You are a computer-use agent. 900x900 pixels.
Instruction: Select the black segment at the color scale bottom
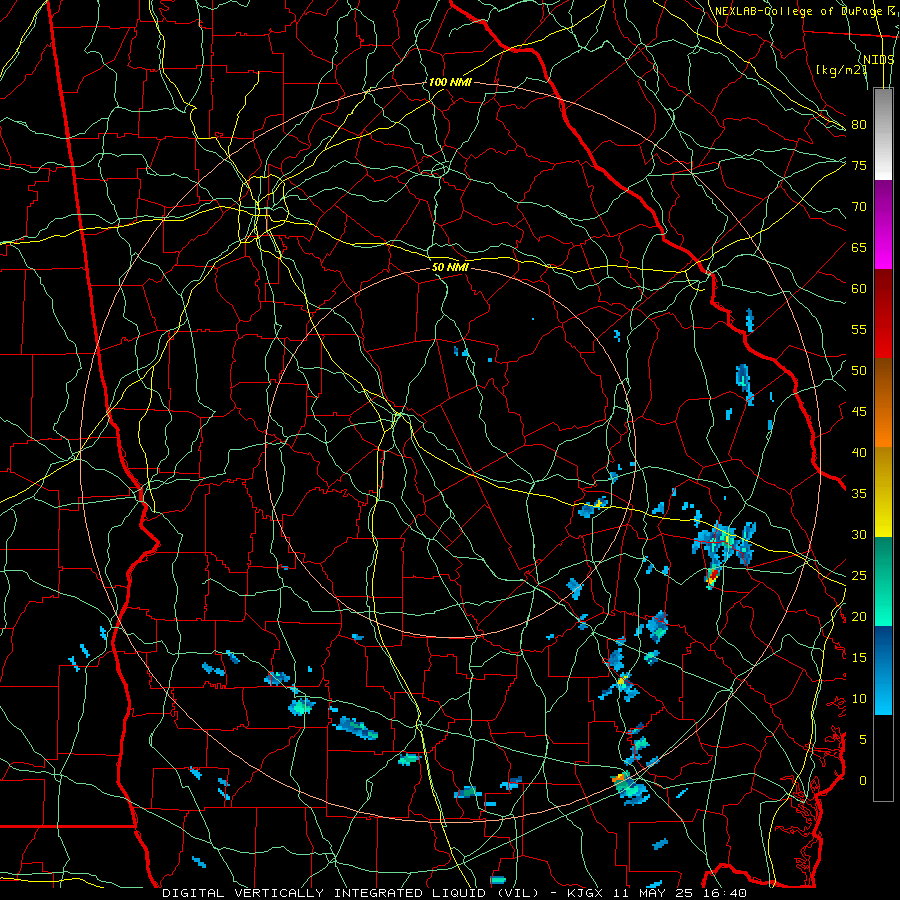point(883,758)
